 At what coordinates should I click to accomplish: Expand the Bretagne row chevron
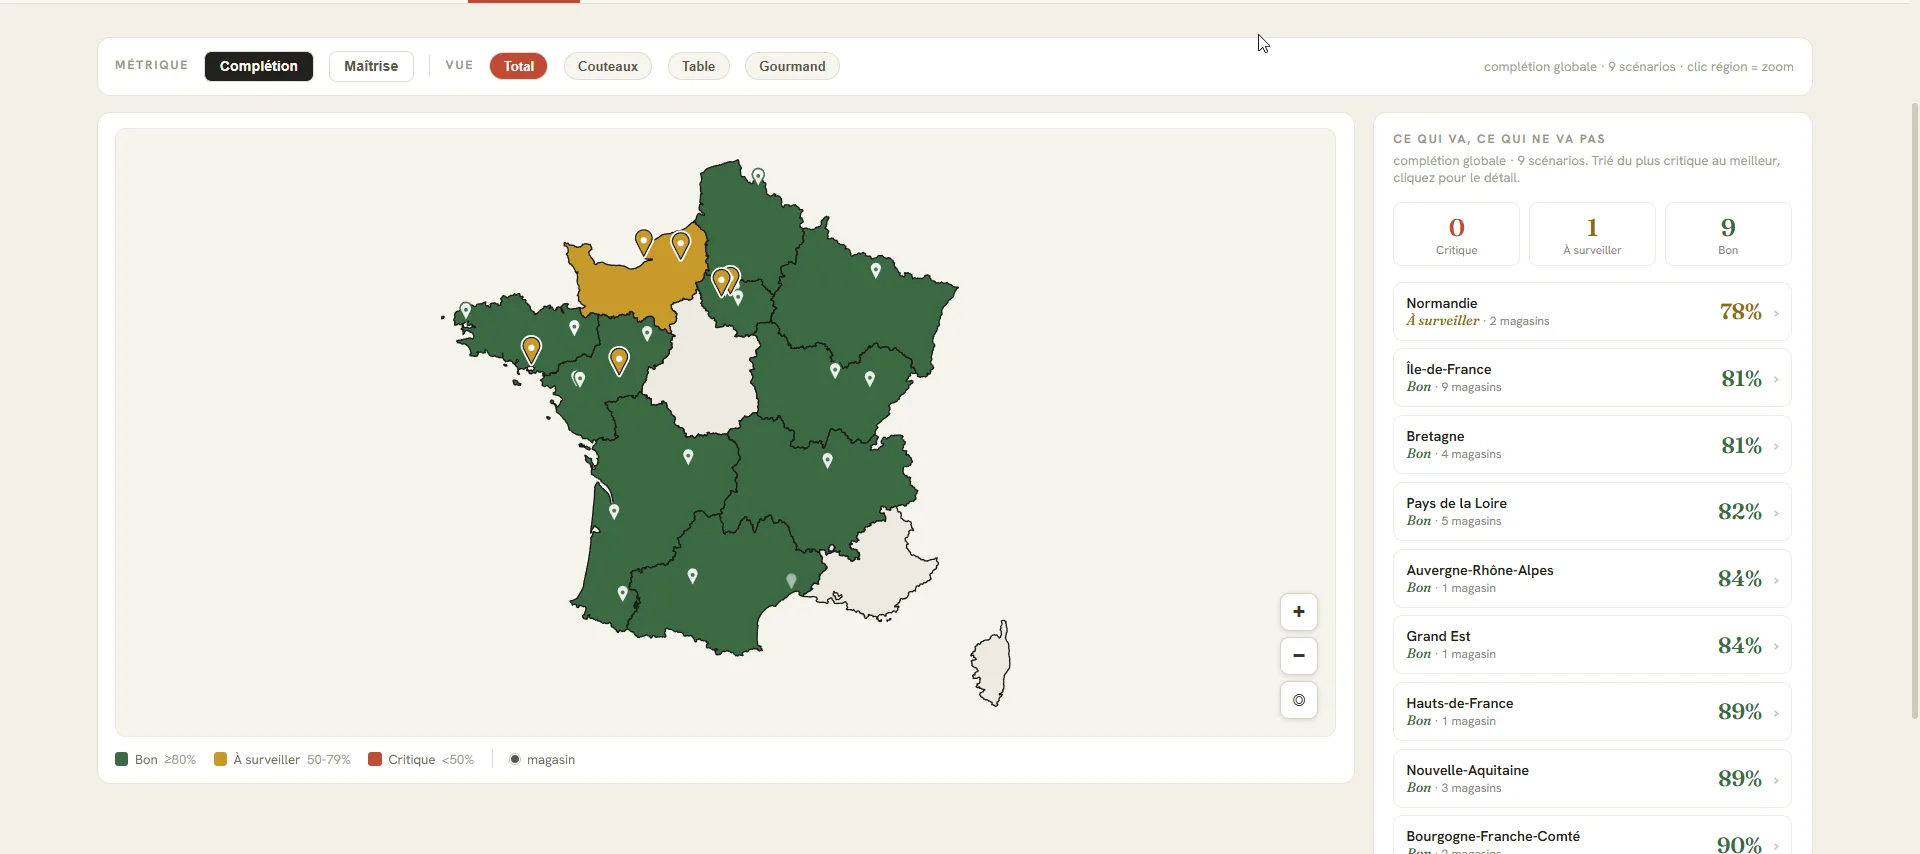point(1776,446)
